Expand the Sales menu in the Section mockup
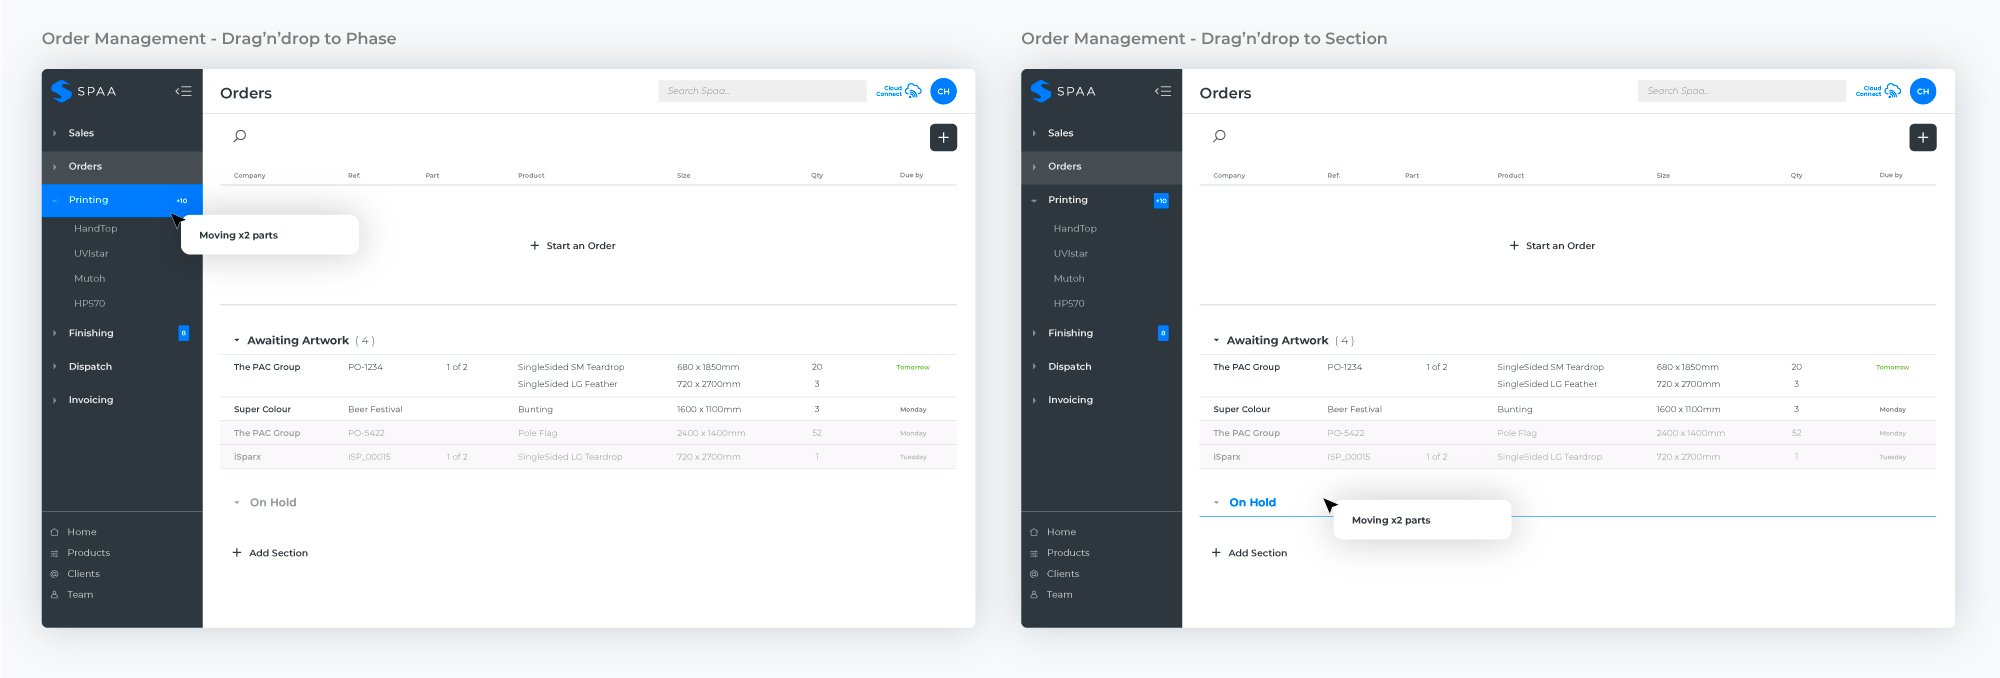2000x678 pixels. (x=1060, y=133)
